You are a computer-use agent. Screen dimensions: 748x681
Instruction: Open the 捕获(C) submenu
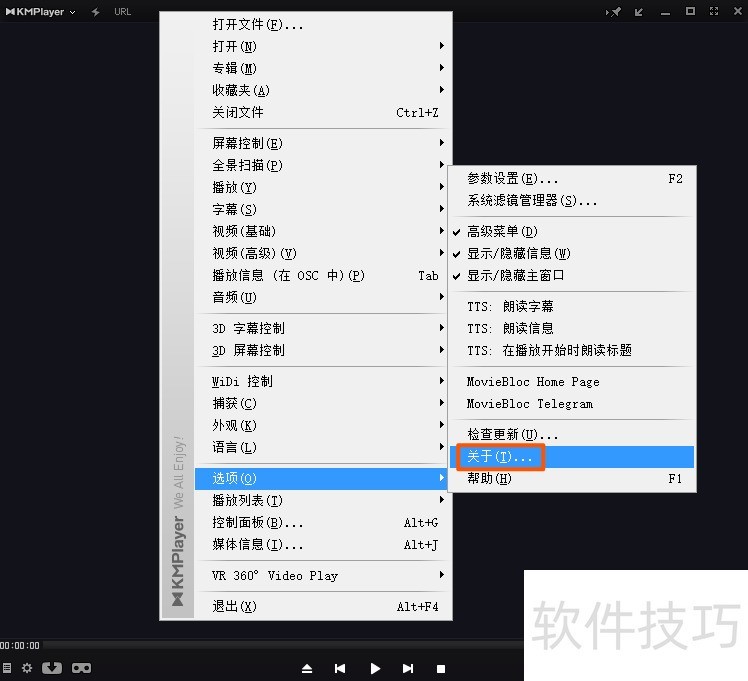[x=323, y=403]
